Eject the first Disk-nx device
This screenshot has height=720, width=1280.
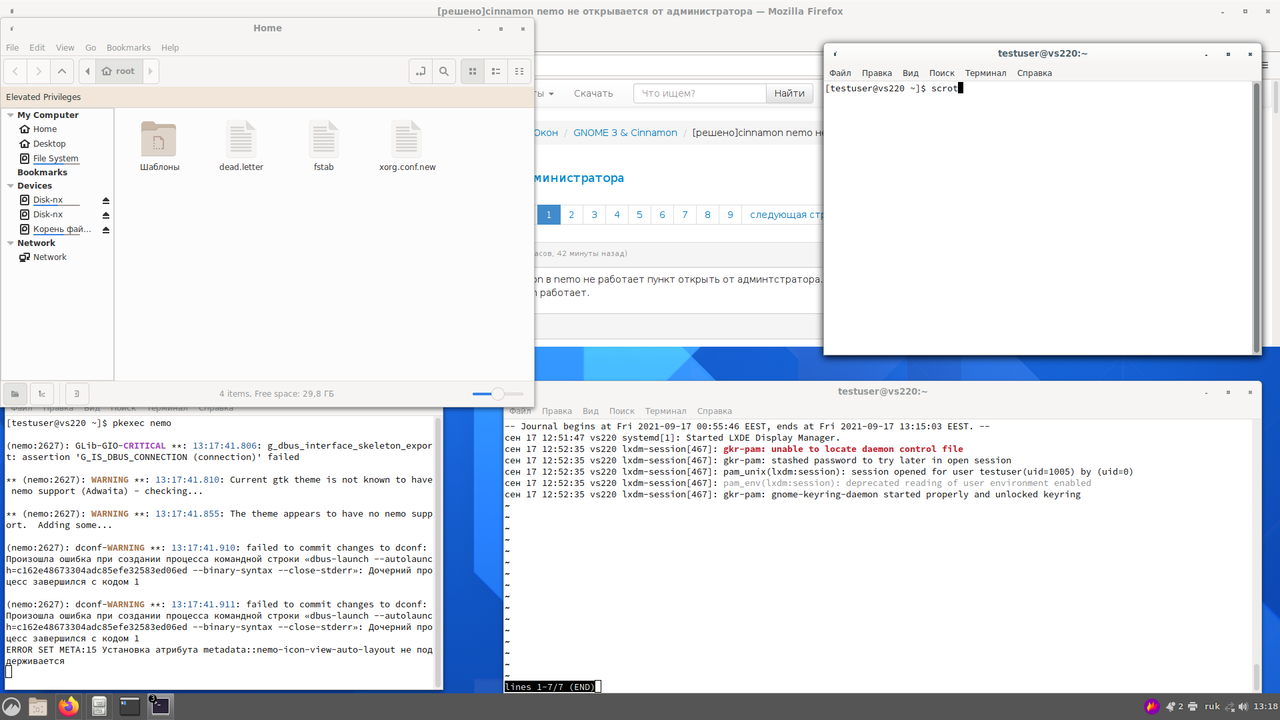click(106, 200)
